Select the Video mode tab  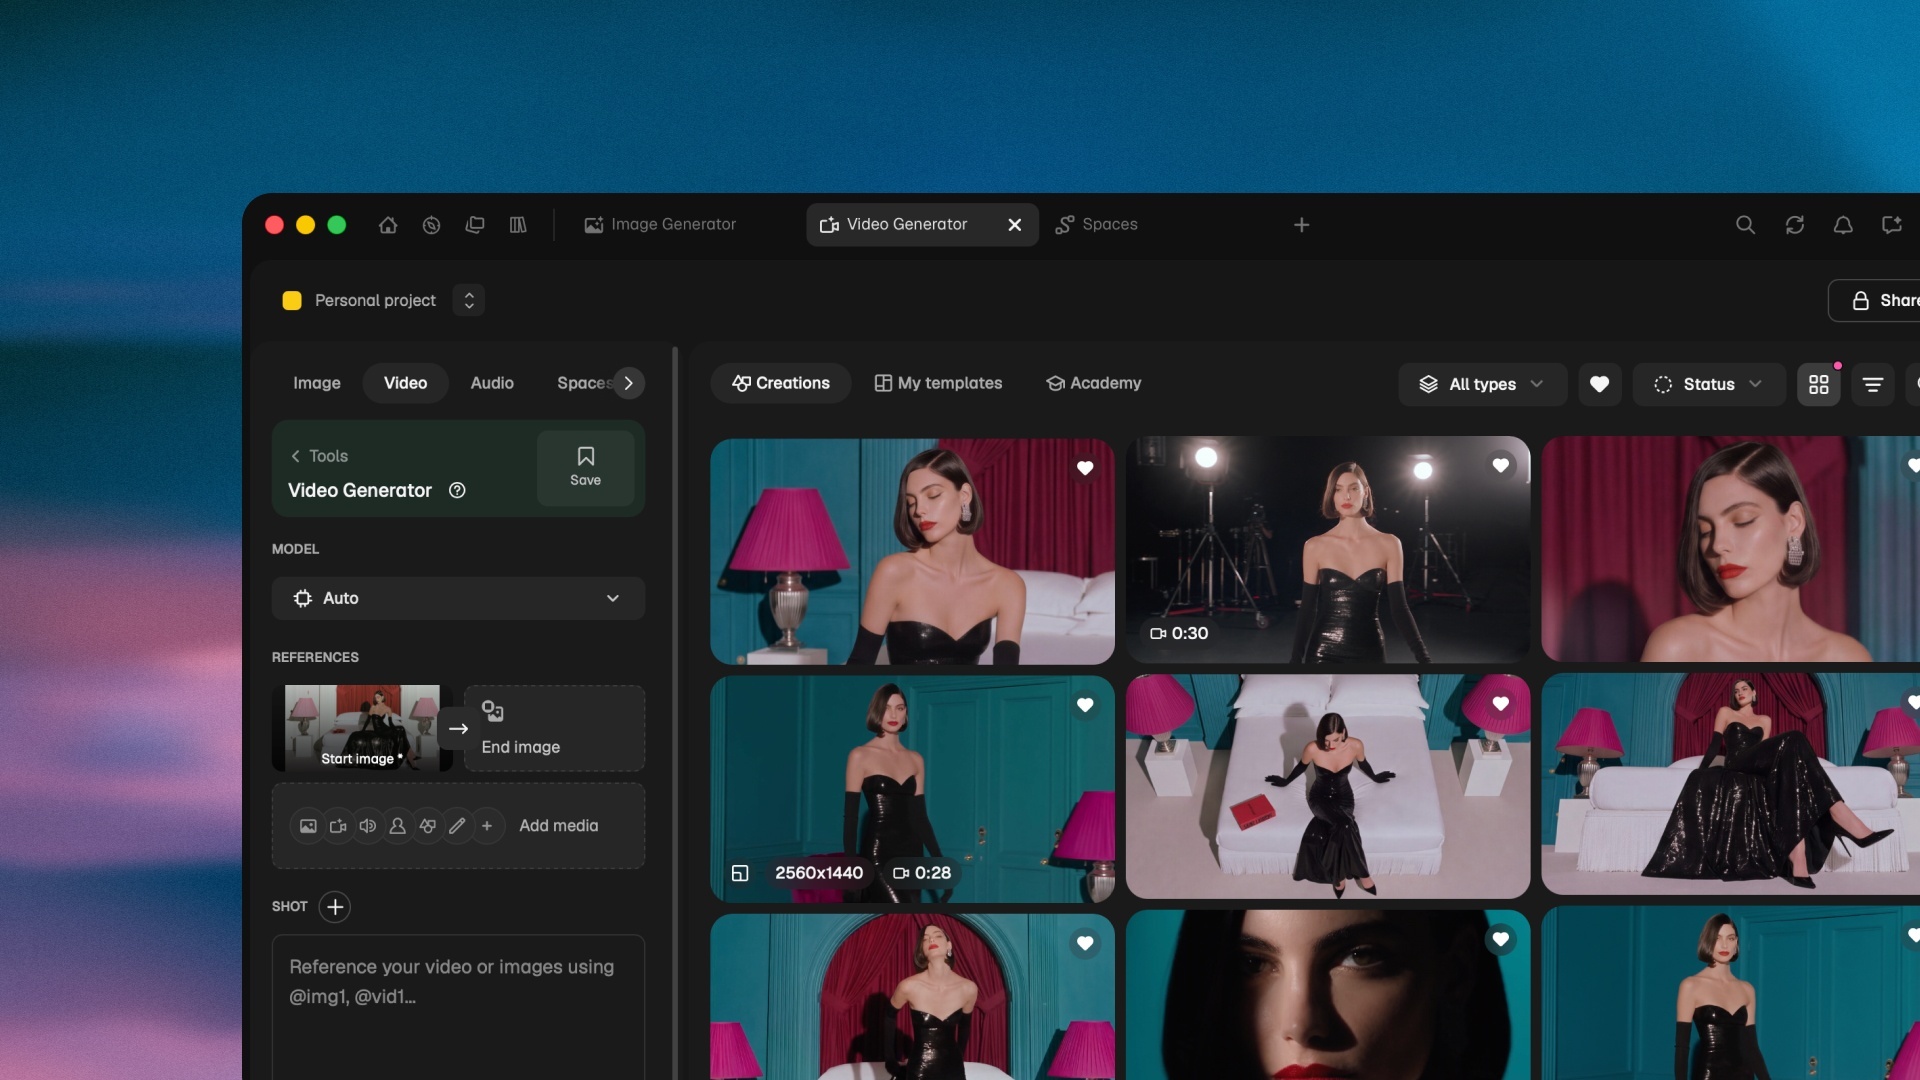click(x=405, y=383)
